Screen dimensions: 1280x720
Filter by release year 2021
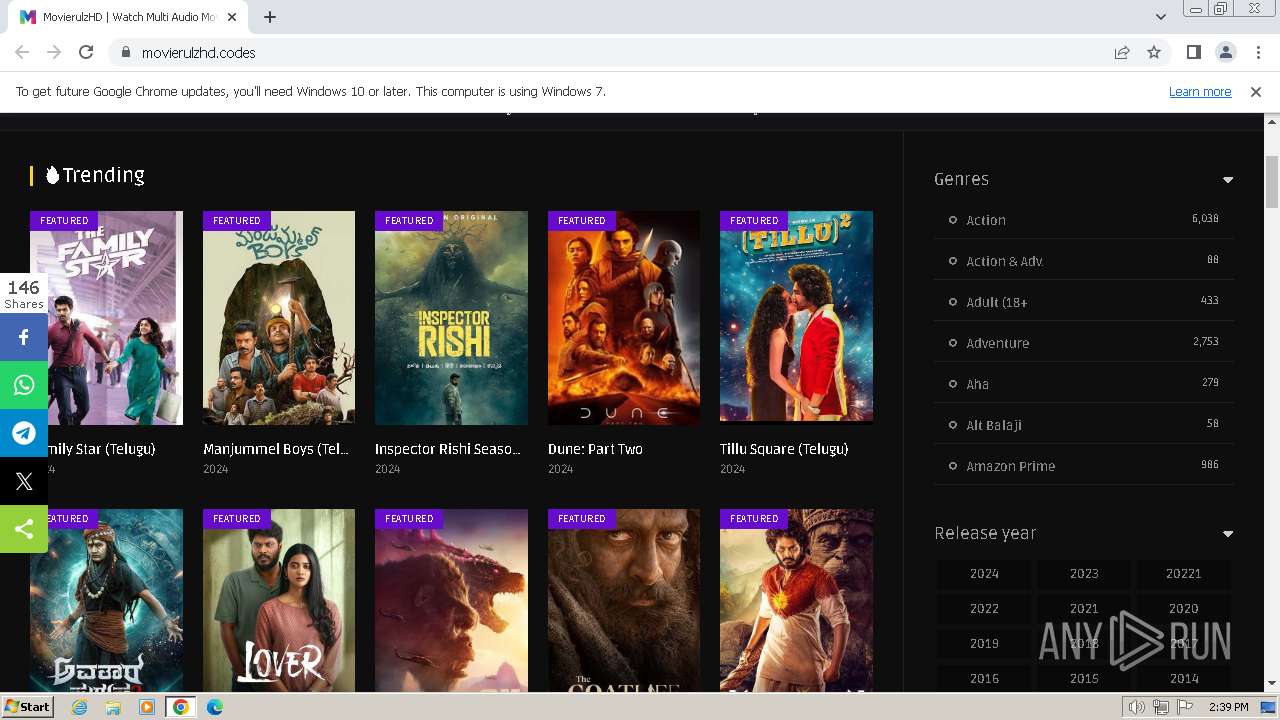point(1084,609)
